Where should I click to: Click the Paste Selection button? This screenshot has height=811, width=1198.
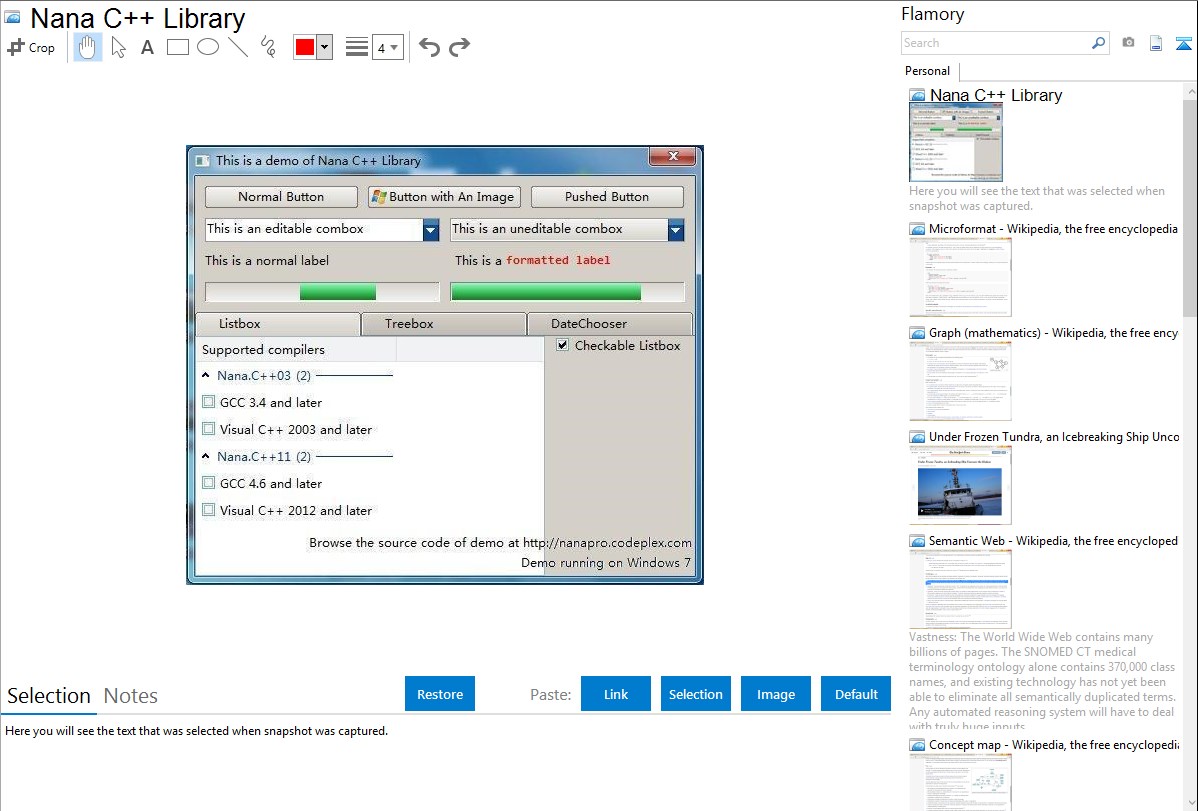click(695, 694)
